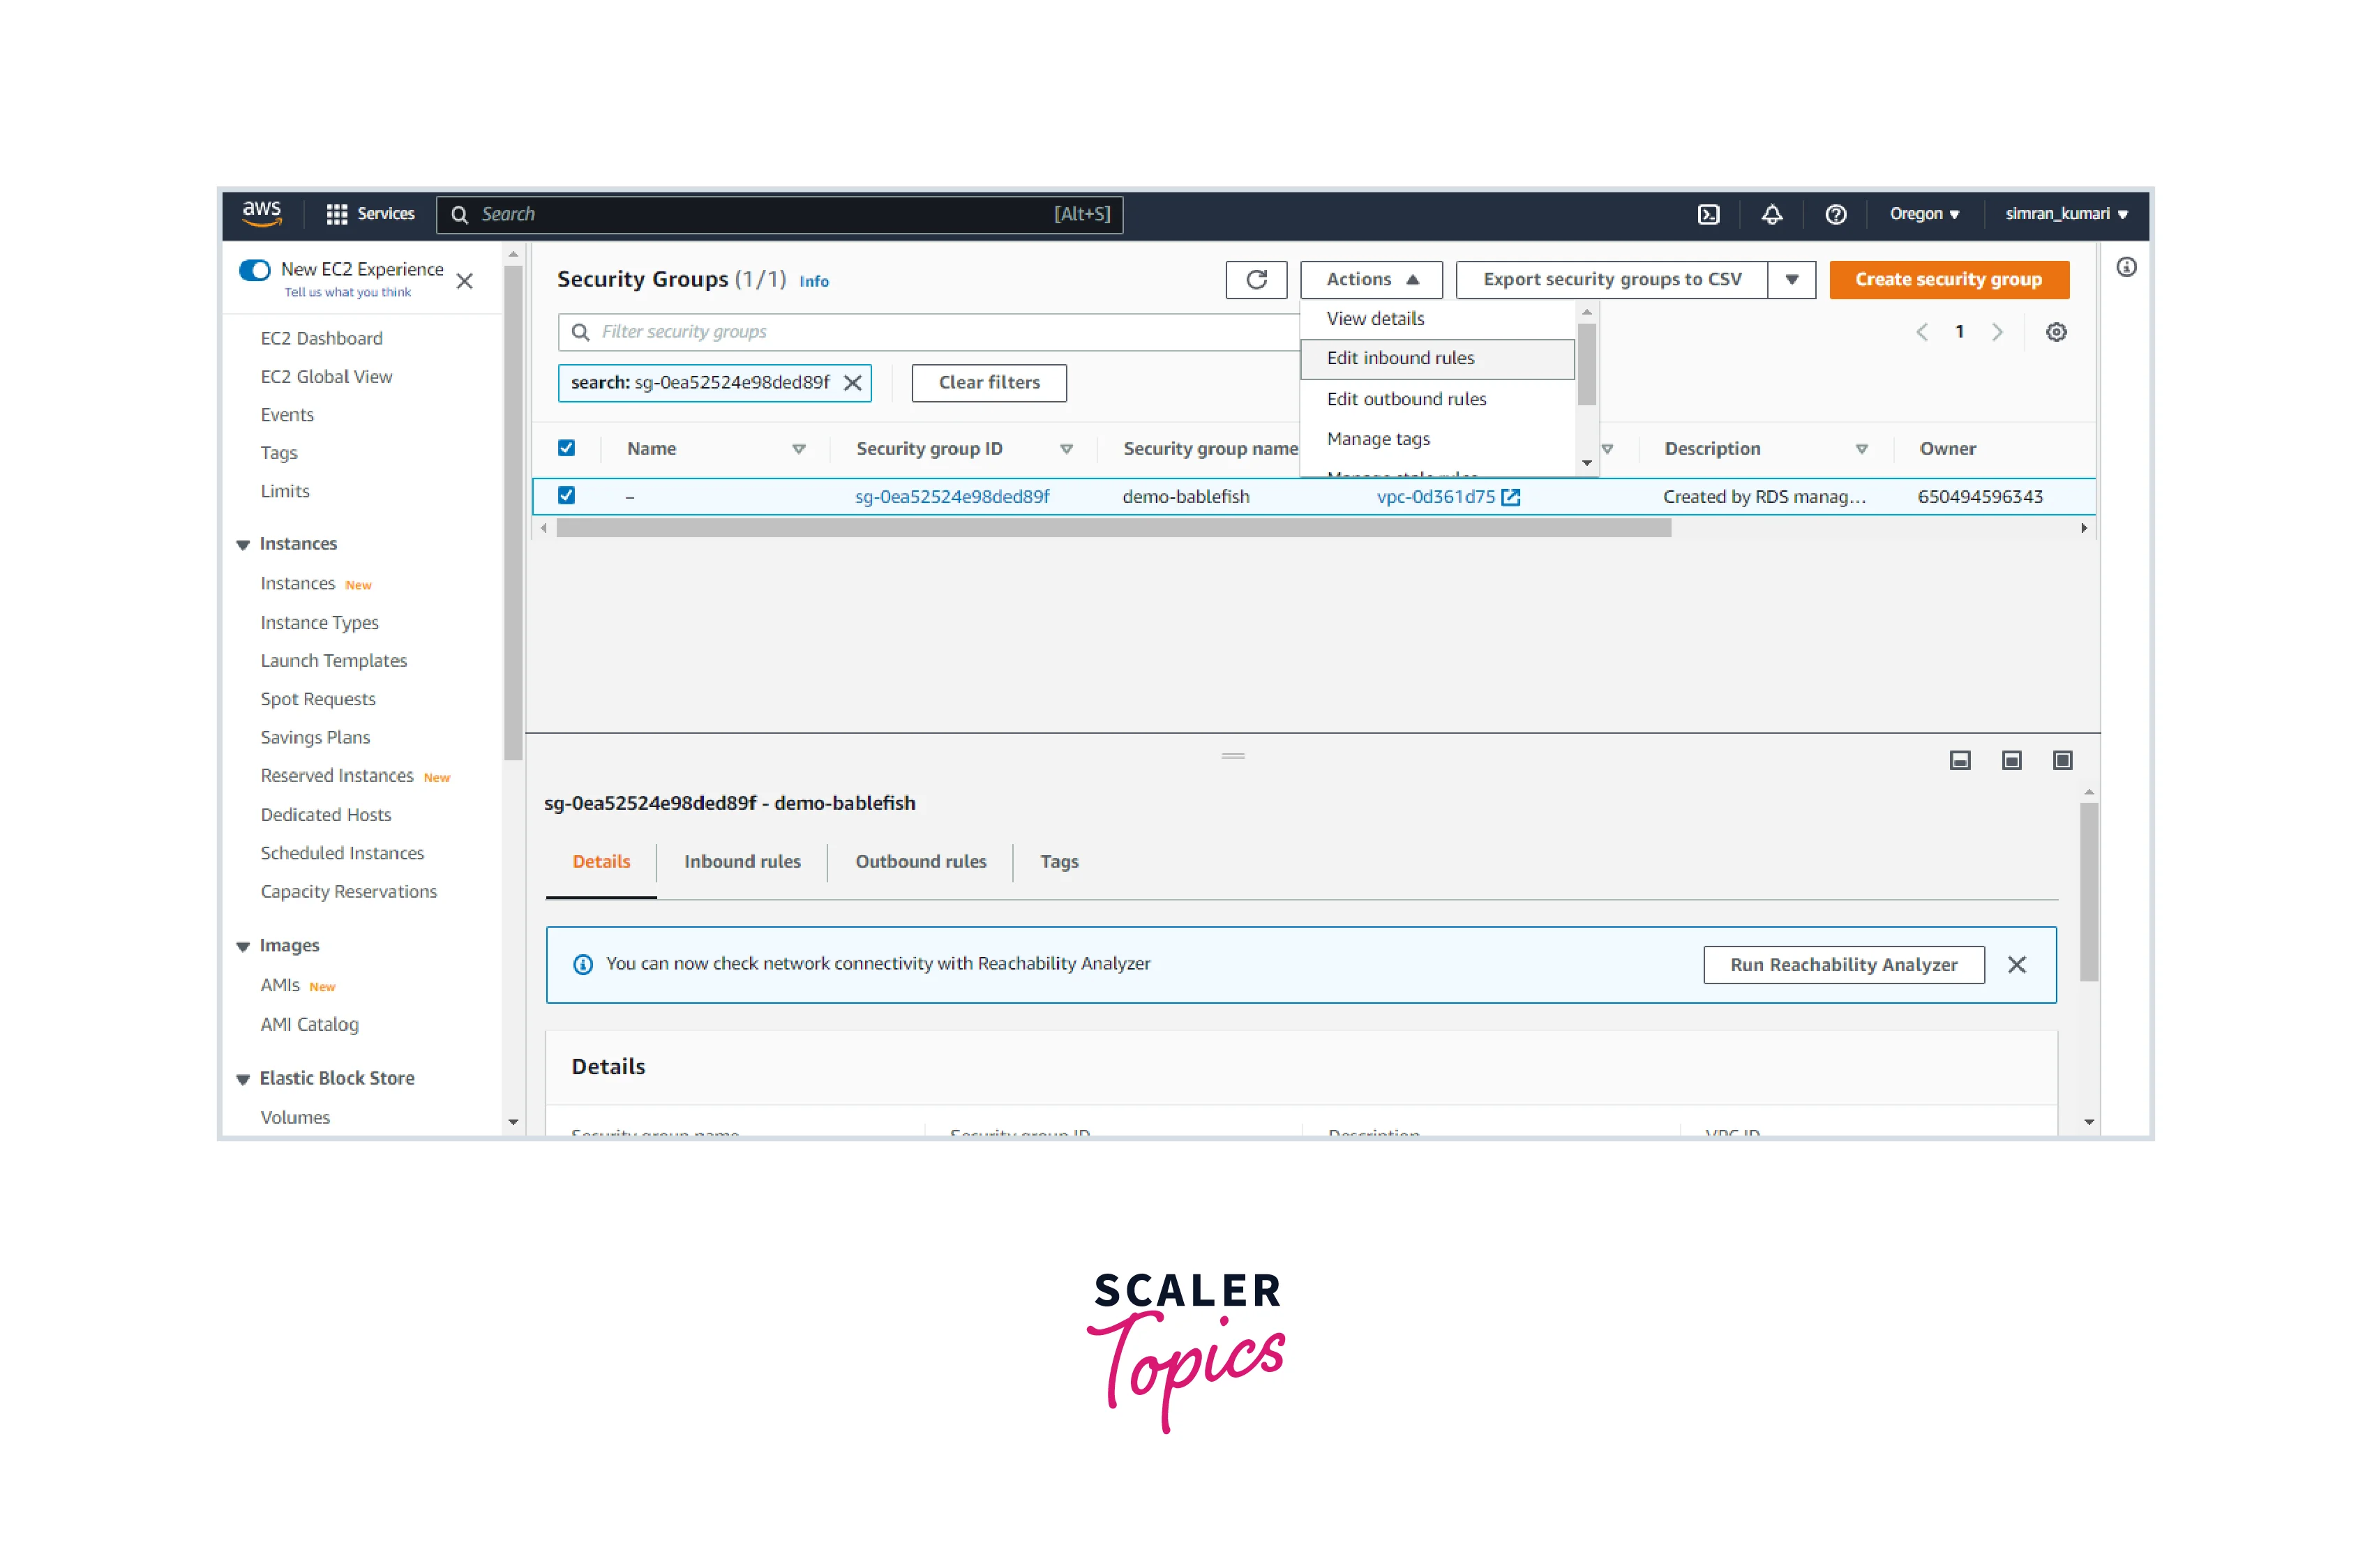
Task: Open table preferences gear icon
Action: point(2055,332)
